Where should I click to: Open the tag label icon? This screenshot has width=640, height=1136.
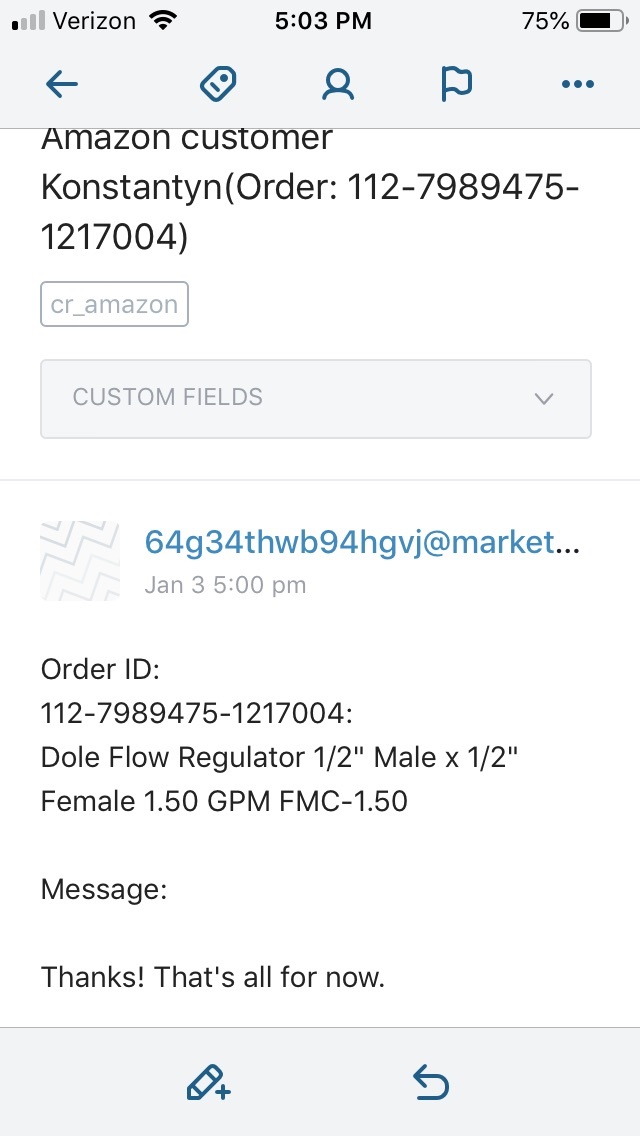[x=218, y=84]
